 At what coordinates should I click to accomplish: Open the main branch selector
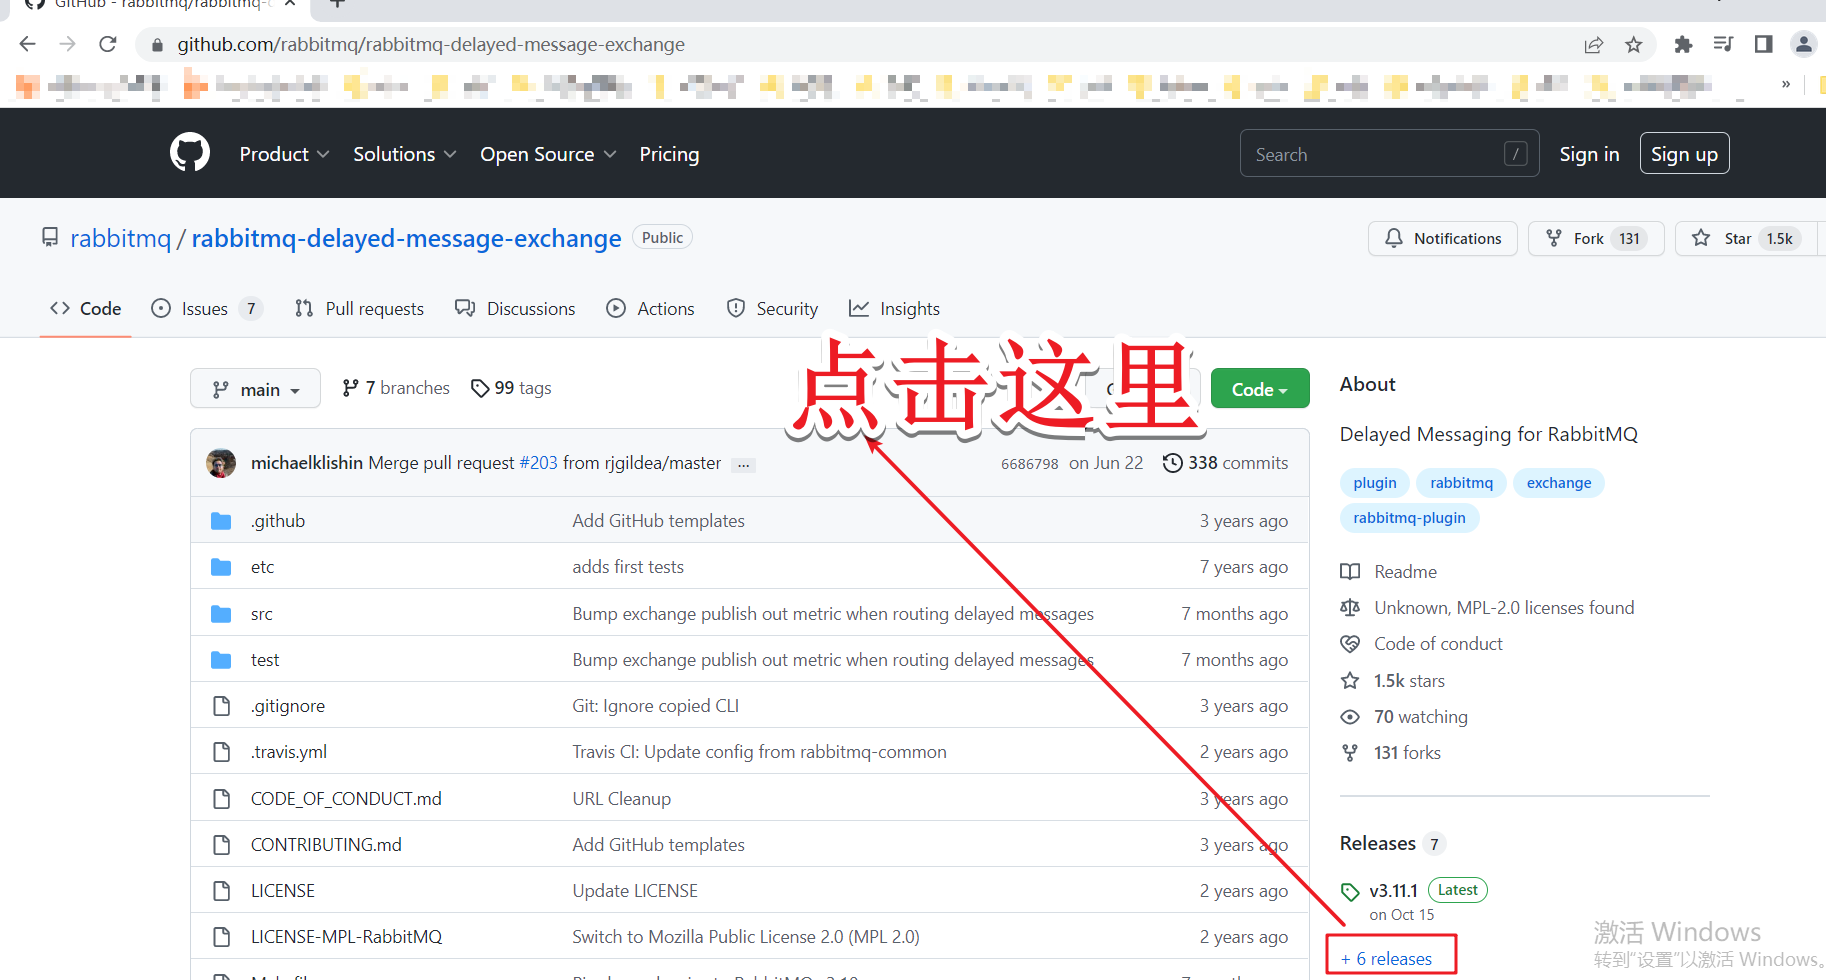coord(255,389)
